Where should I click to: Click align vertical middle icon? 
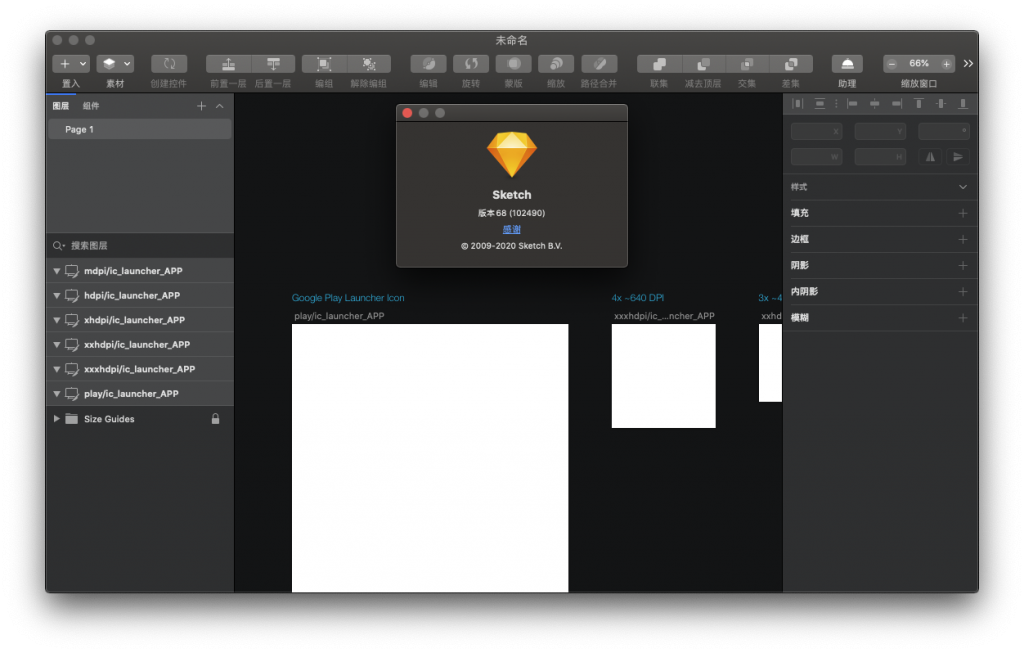(x=941, y=104)
